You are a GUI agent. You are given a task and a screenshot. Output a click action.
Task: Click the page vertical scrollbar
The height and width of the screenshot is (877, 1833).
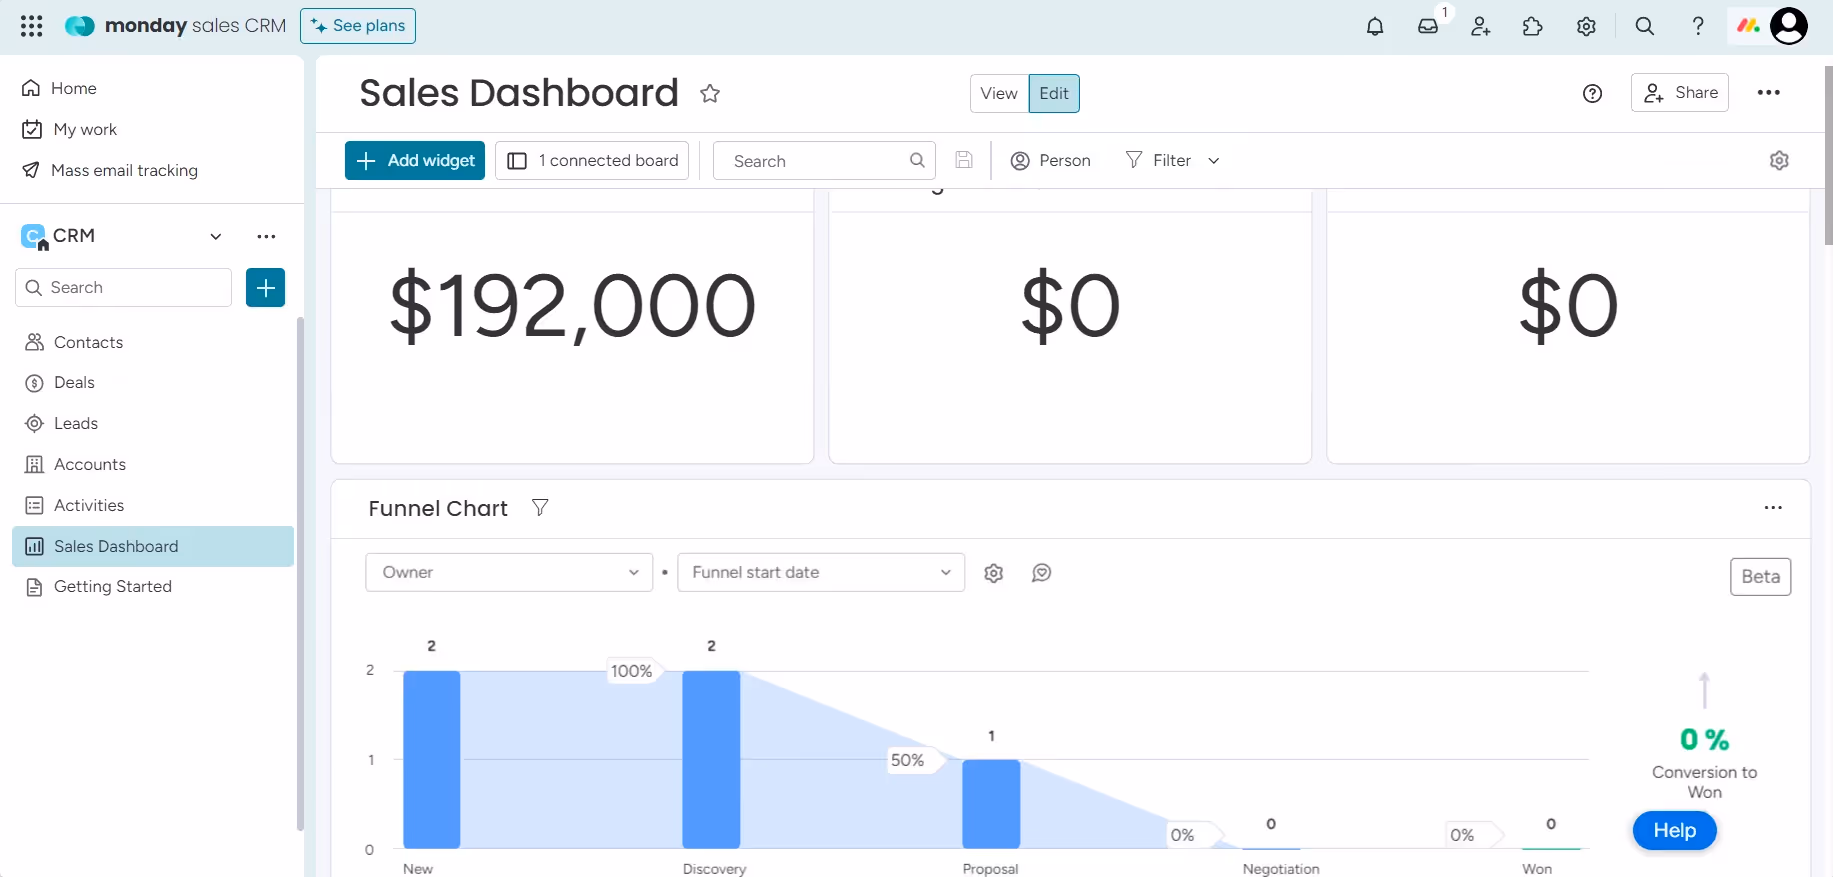click(1828, 155)
